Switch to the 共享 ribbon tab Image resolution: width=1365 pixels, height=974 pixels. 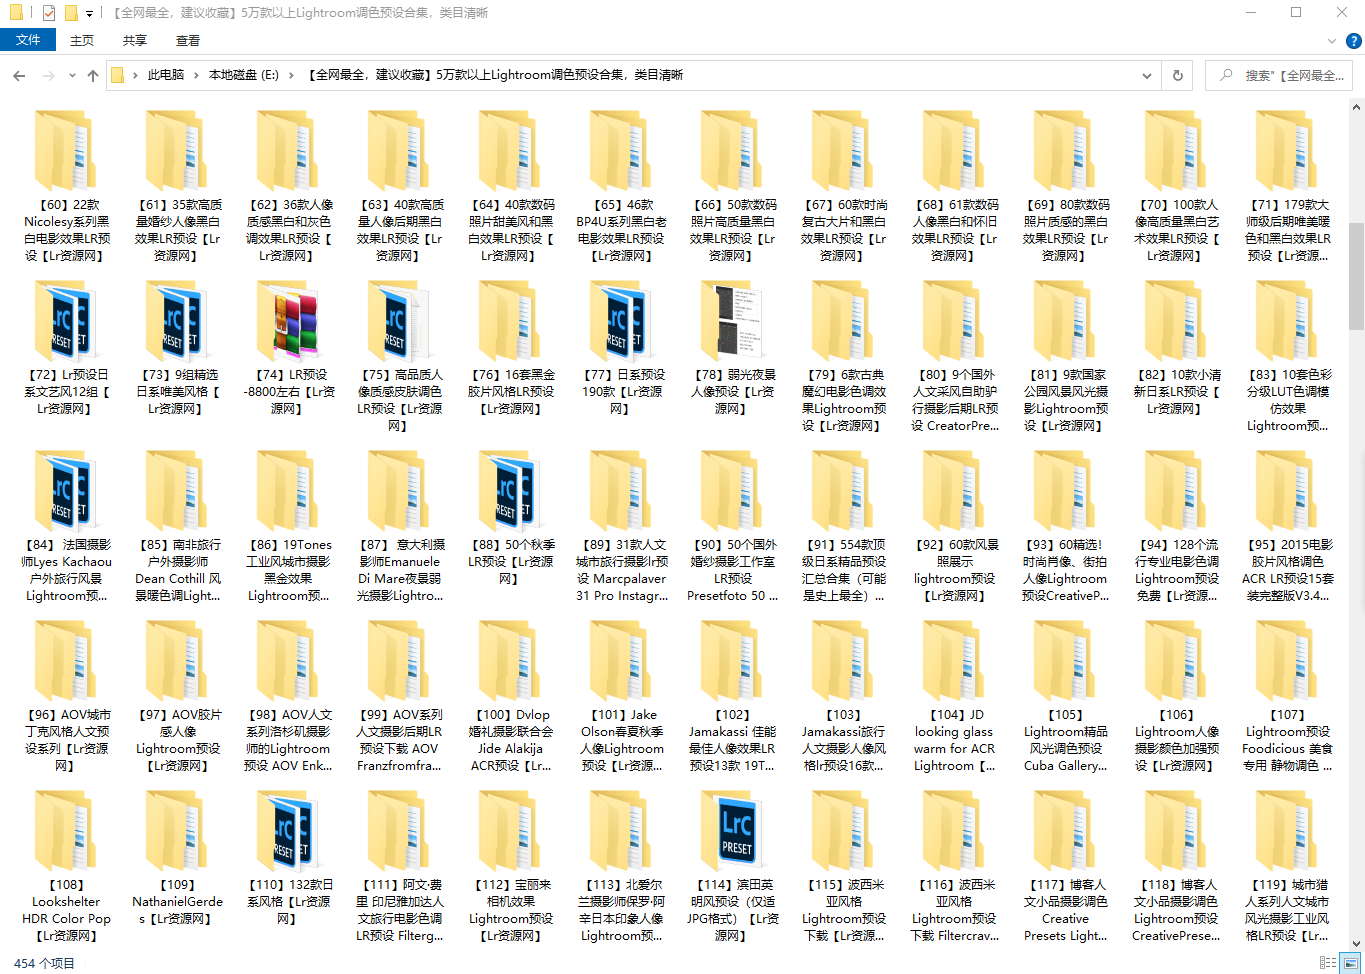click(135, 40)
